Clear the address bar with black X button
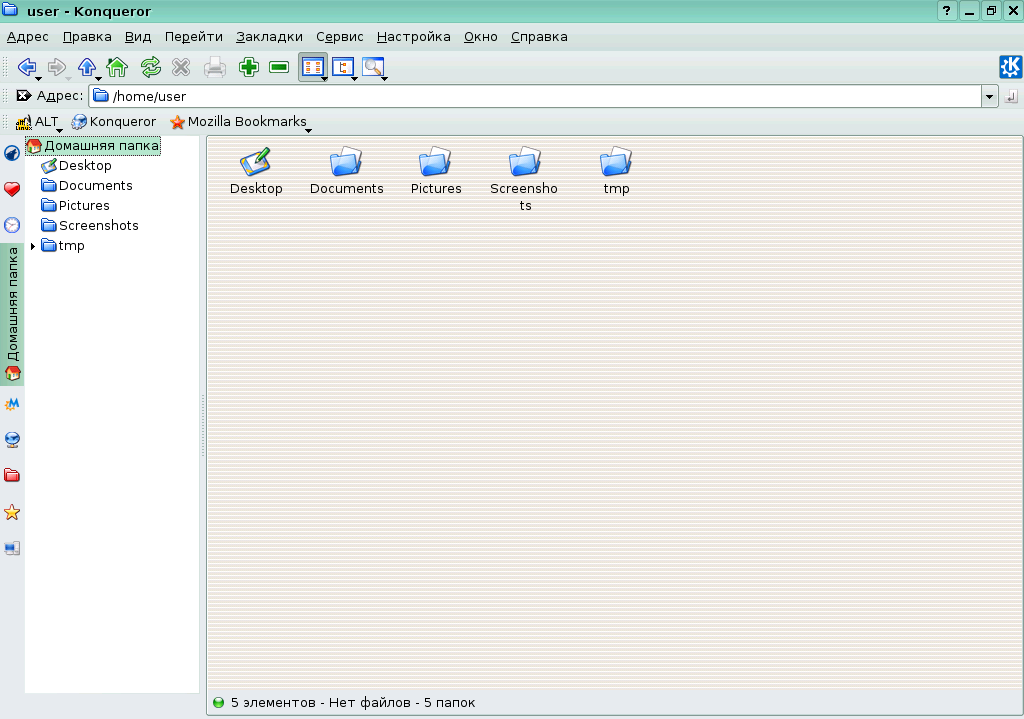 tap(23, 96)
